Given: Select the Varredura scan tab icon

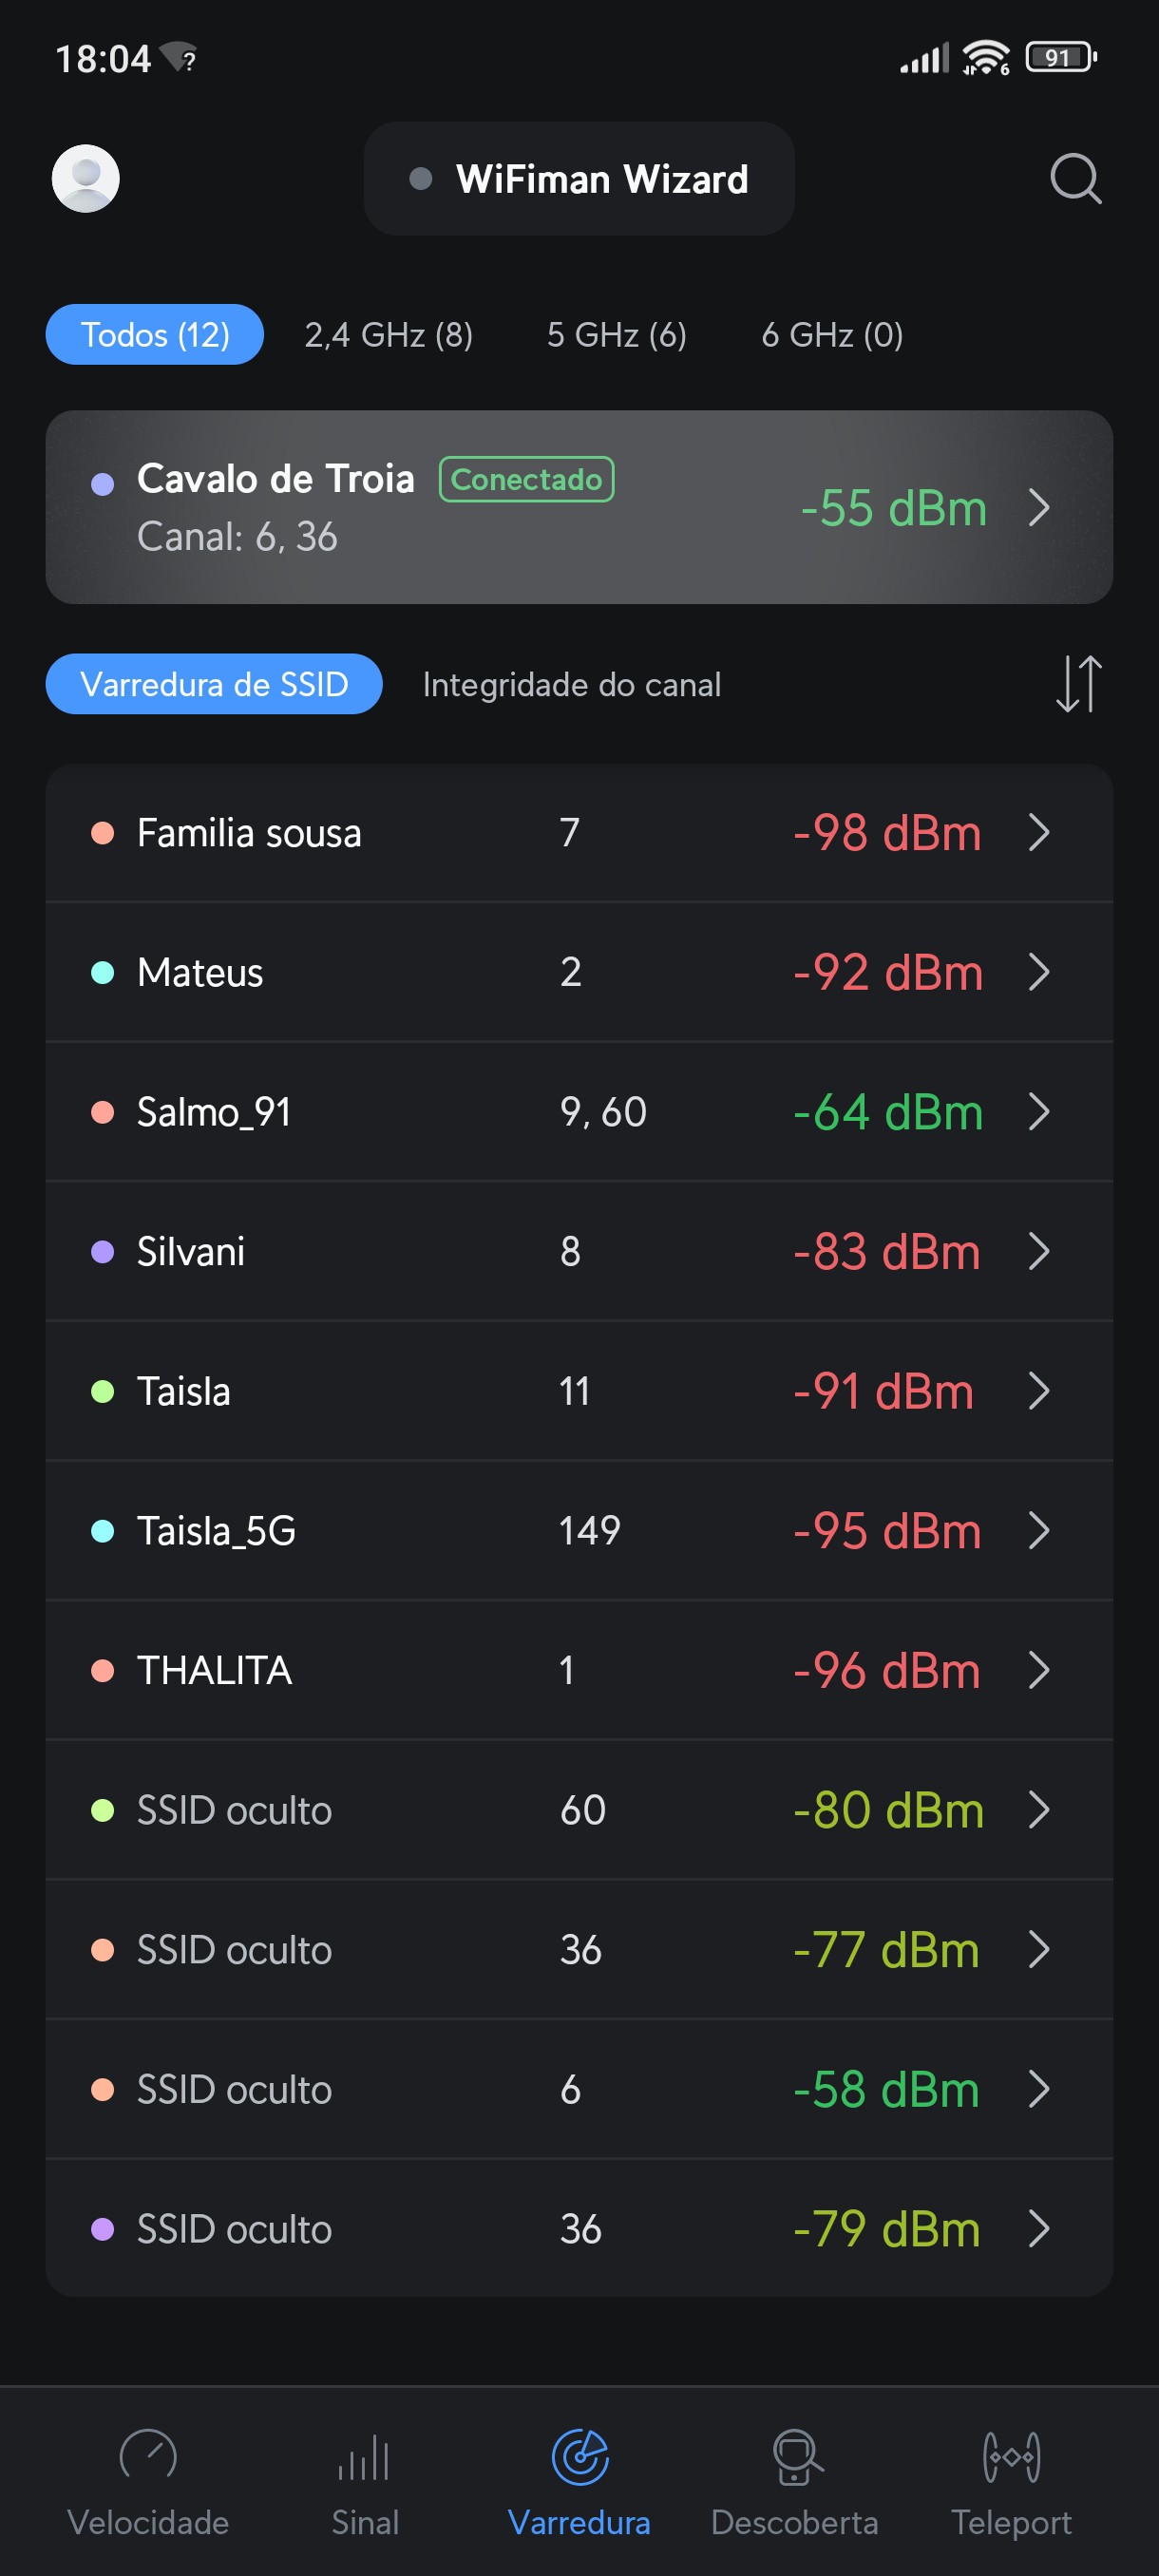Looking at the screenshot, I should pyautogui.click(x=580, y=2458).
